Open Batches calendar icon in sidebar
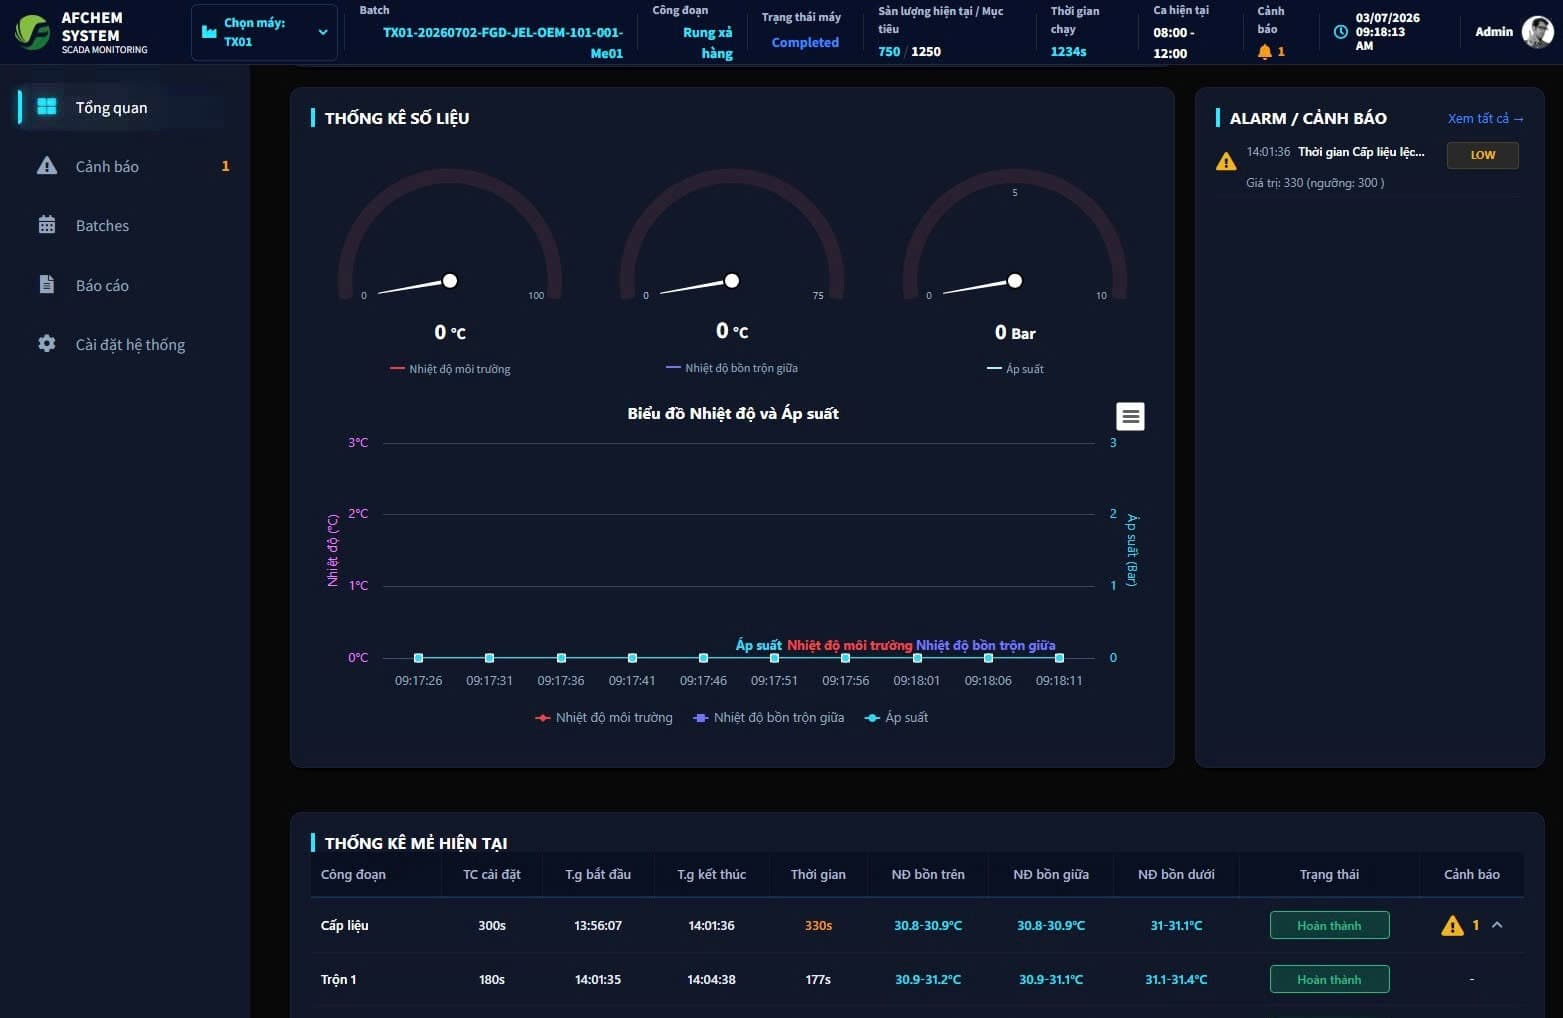This screenshot has height=1018, width=1563. [x=47, y=225]
